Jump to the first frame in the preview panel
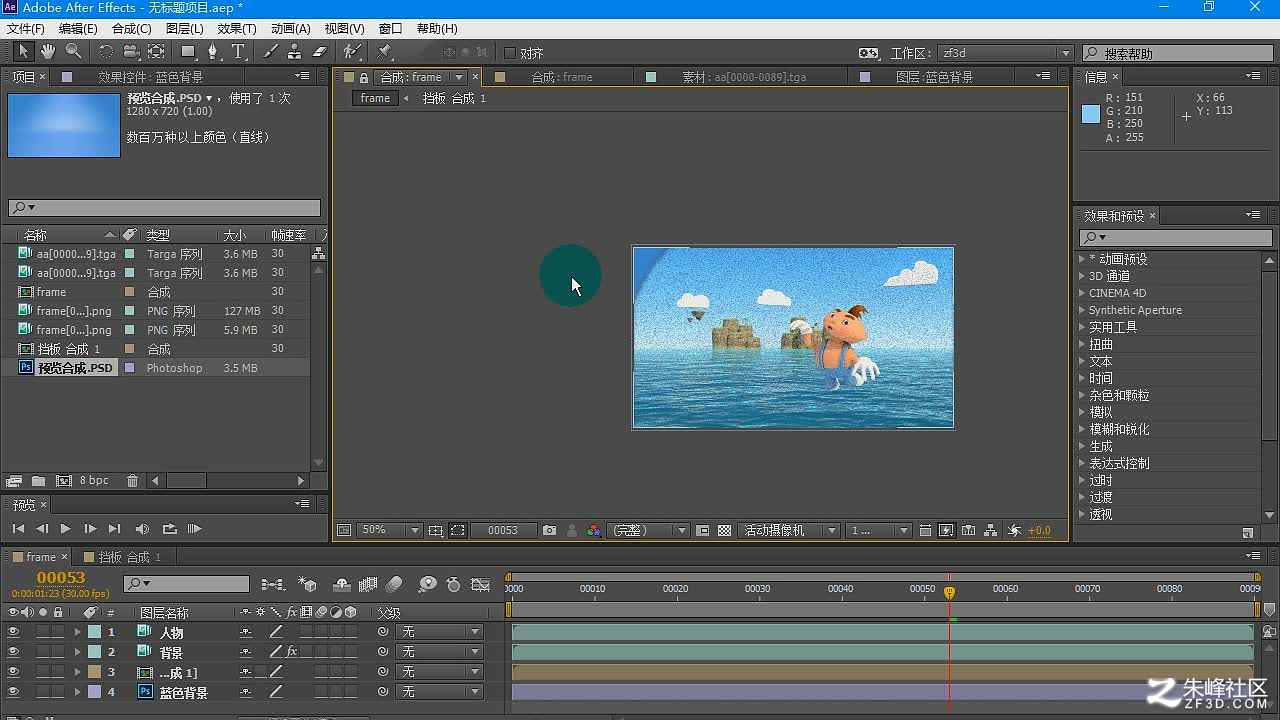The image size is (1280, 720). click(18, 529)
